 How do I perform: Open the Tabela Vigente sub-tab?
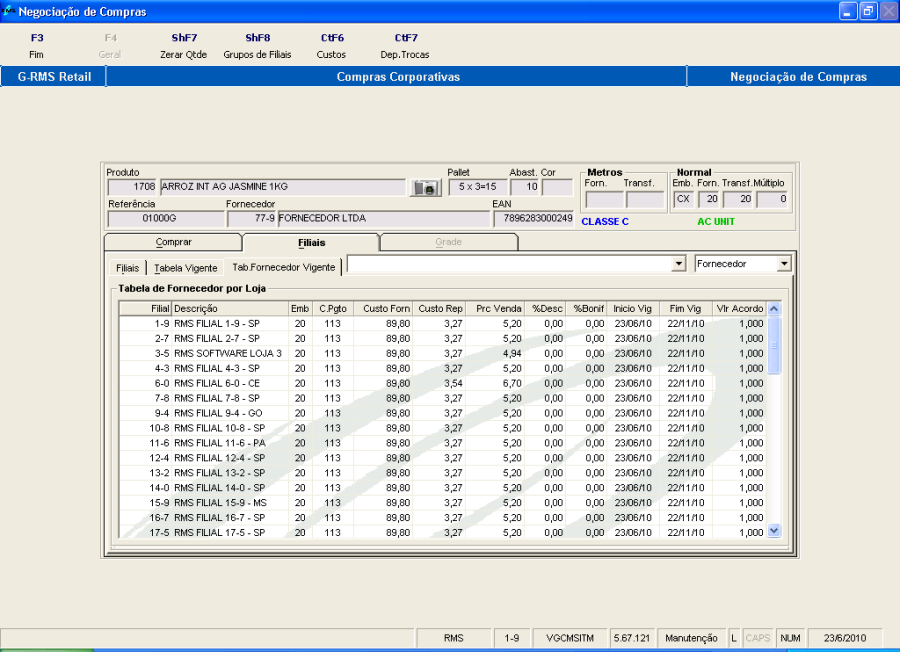186,268
